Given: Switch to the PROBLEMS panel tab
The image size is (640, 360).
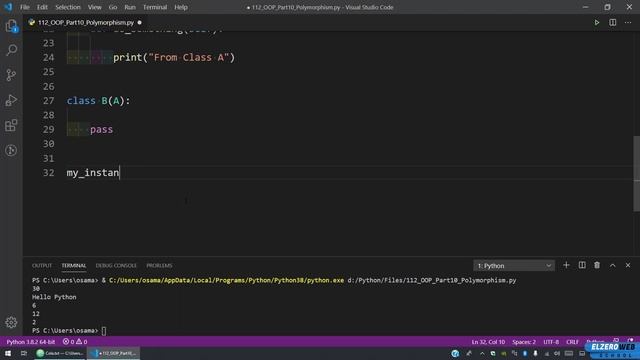Looking at the screenshot, I should click(x=159, y=265).
